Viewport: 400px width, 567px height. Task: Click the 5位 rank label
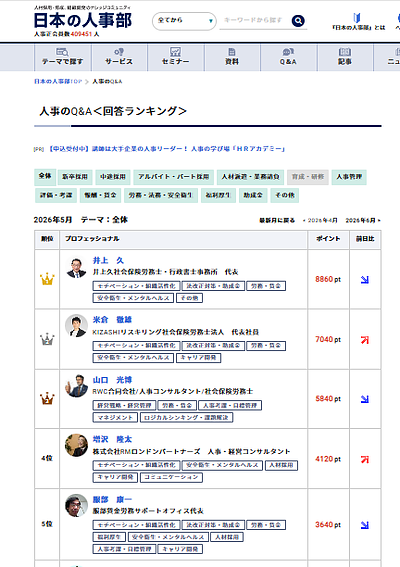coord(47,524)
